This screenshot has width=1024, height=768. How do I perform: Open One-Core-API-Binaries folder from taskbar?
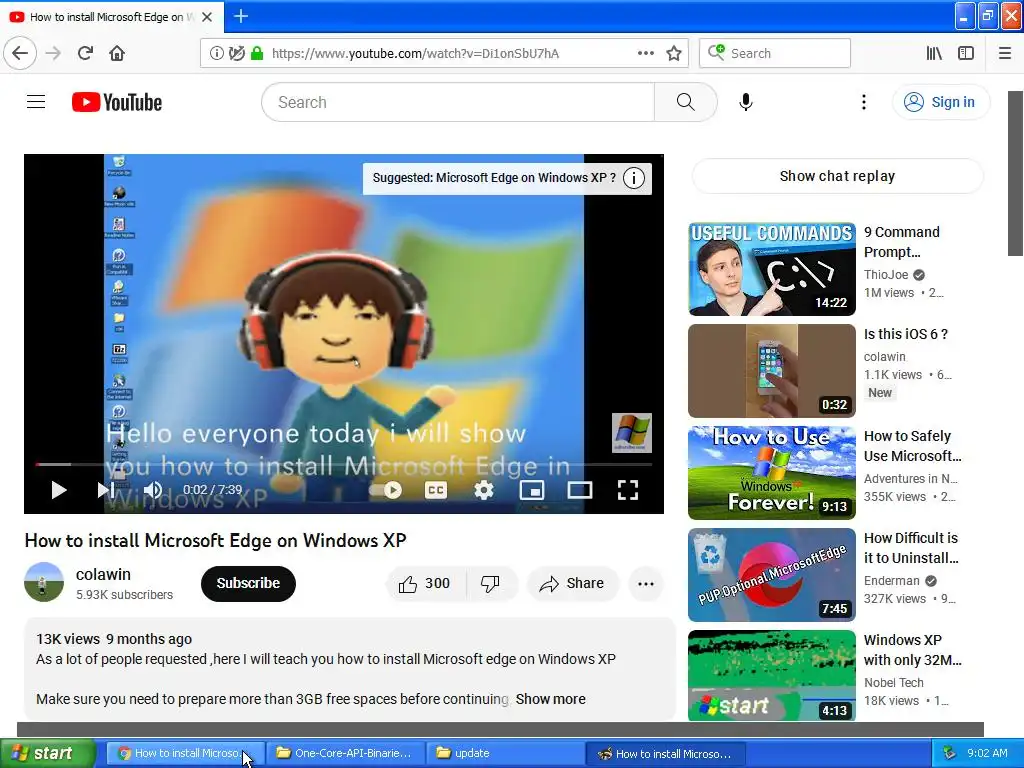pos(345,753)
